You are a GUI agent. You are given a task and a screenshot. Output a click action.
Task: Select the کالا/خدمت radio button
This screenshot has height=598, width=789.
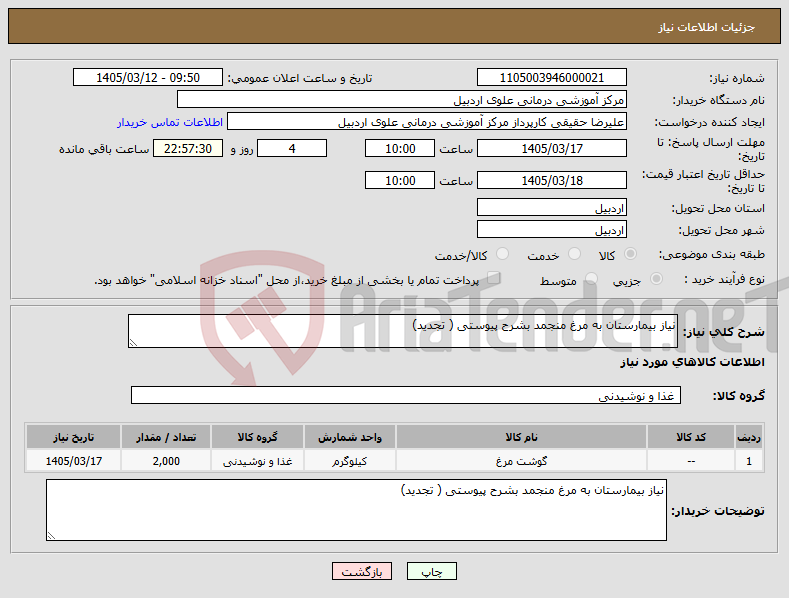pyautogui.click(x=502, y=254)
